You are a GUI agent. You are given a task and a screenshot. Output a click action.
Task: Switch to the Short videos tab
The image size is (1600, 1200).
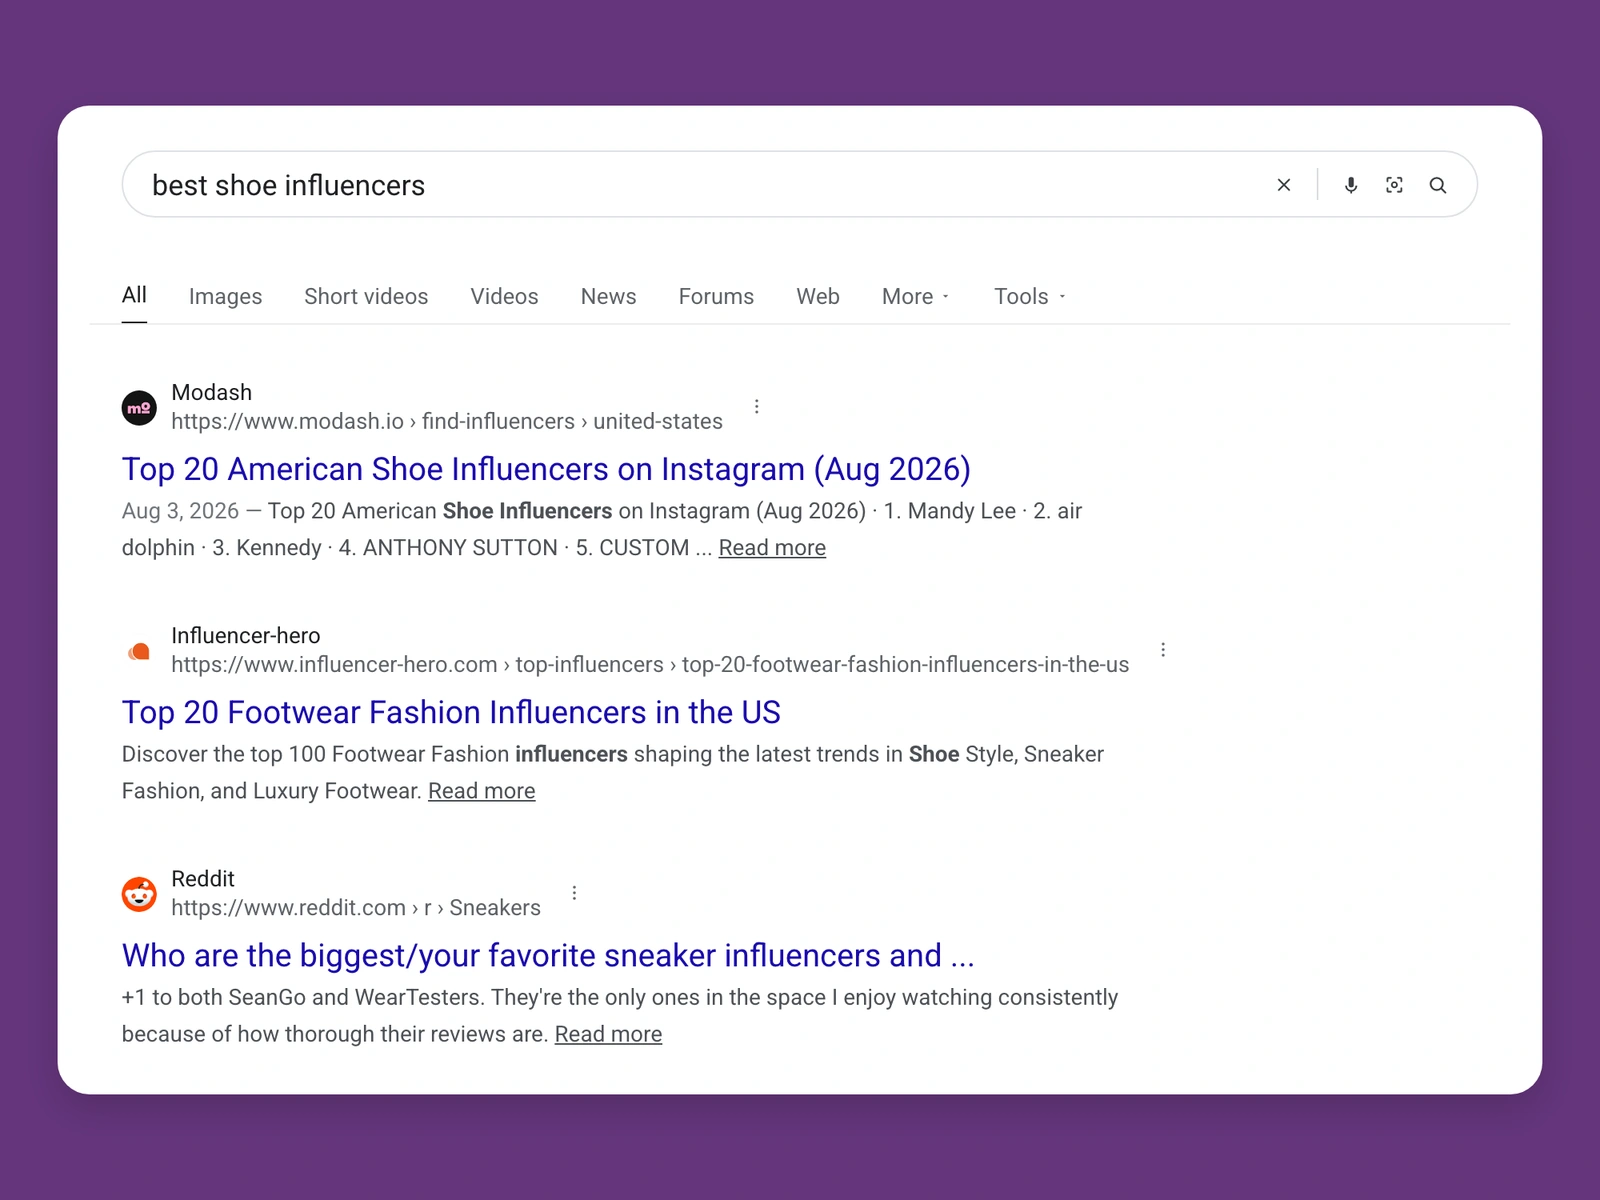(366, 296)
